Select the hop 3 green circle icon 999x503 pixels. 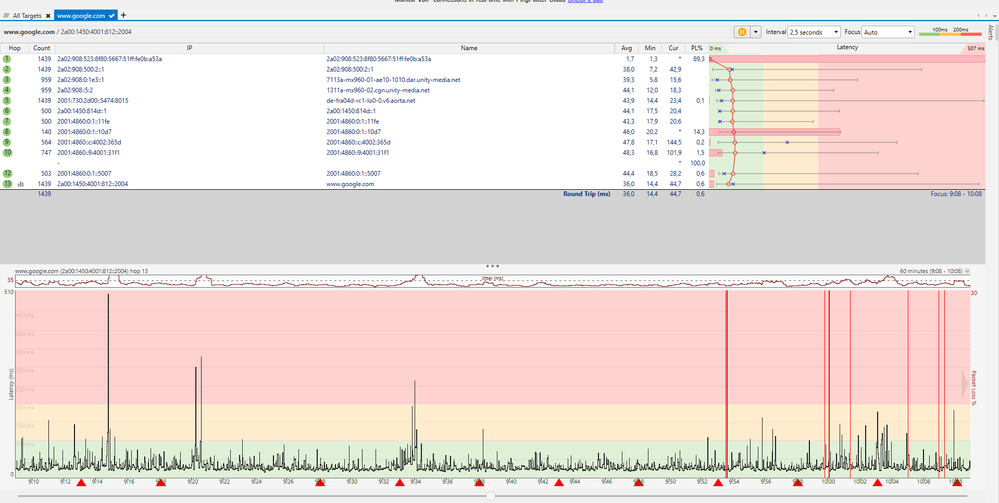pos(7,80)
